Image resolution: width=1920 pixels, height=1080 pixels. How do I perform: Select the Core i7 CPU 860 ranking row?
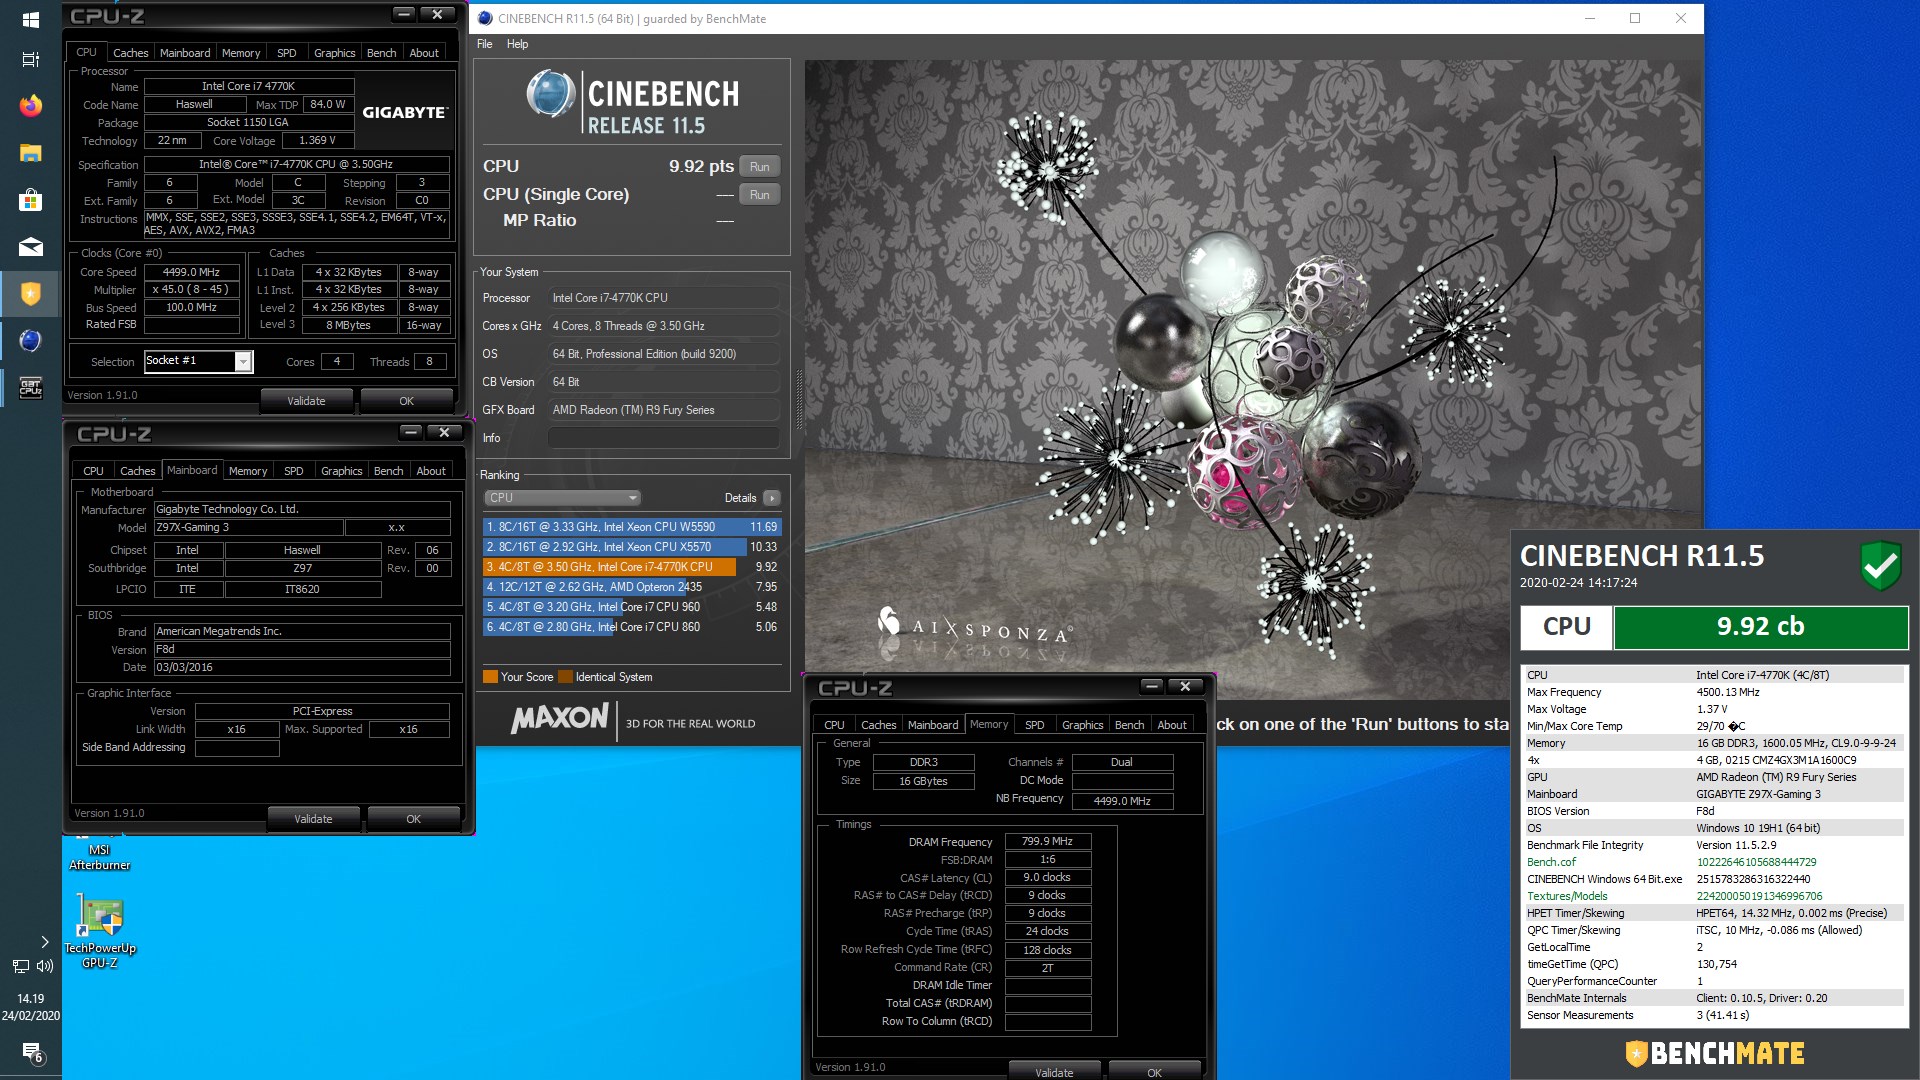[x=631, y=627]
